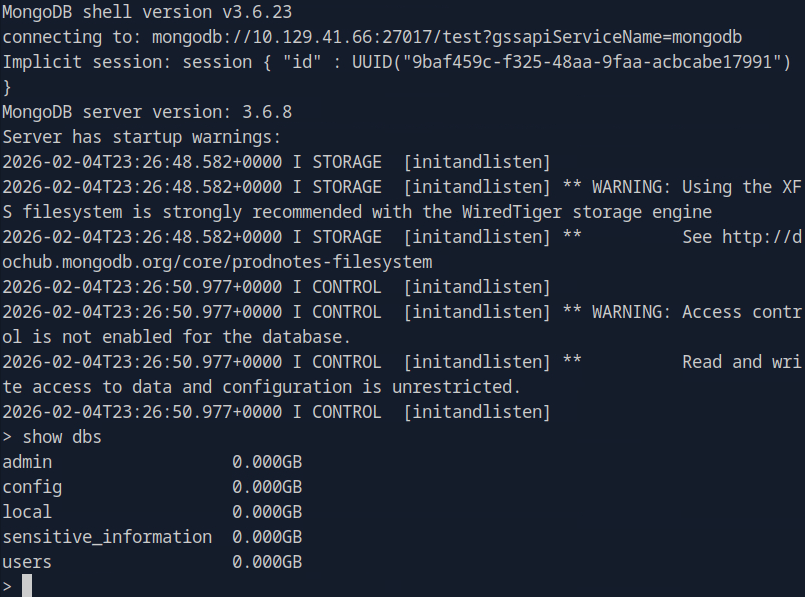This screenshot has width=805, height=597.
Task: Click the size value beside sensitive_information
Action: click(267, 537)
